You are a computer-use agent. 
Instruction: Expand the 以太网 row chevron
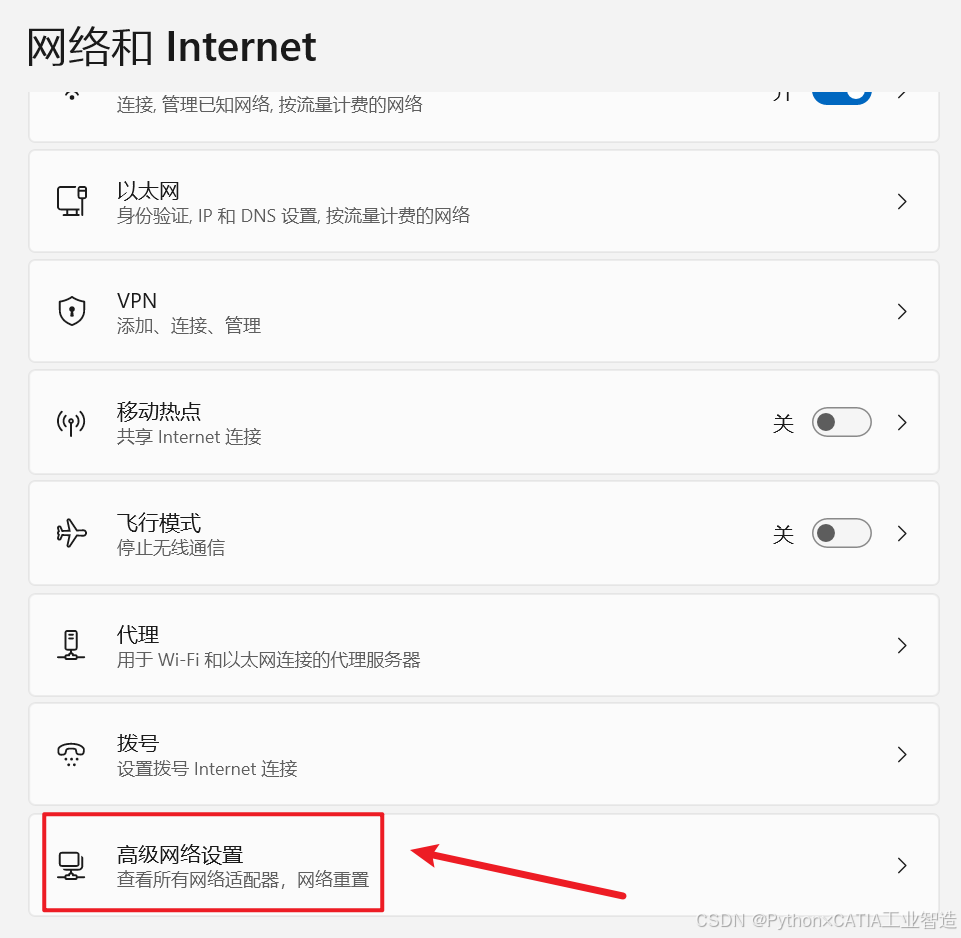click(902, 201)
